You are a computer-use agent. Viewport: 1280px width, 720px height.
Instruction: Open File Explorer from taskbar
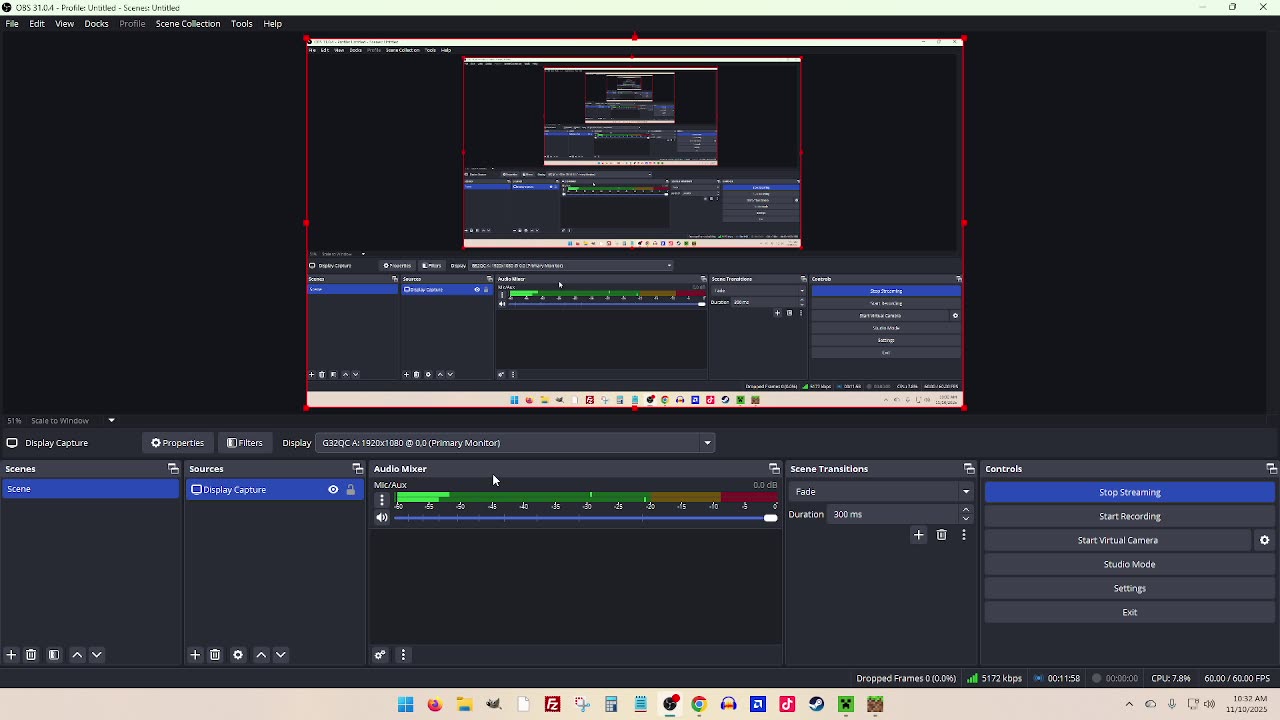coord(464,705)
